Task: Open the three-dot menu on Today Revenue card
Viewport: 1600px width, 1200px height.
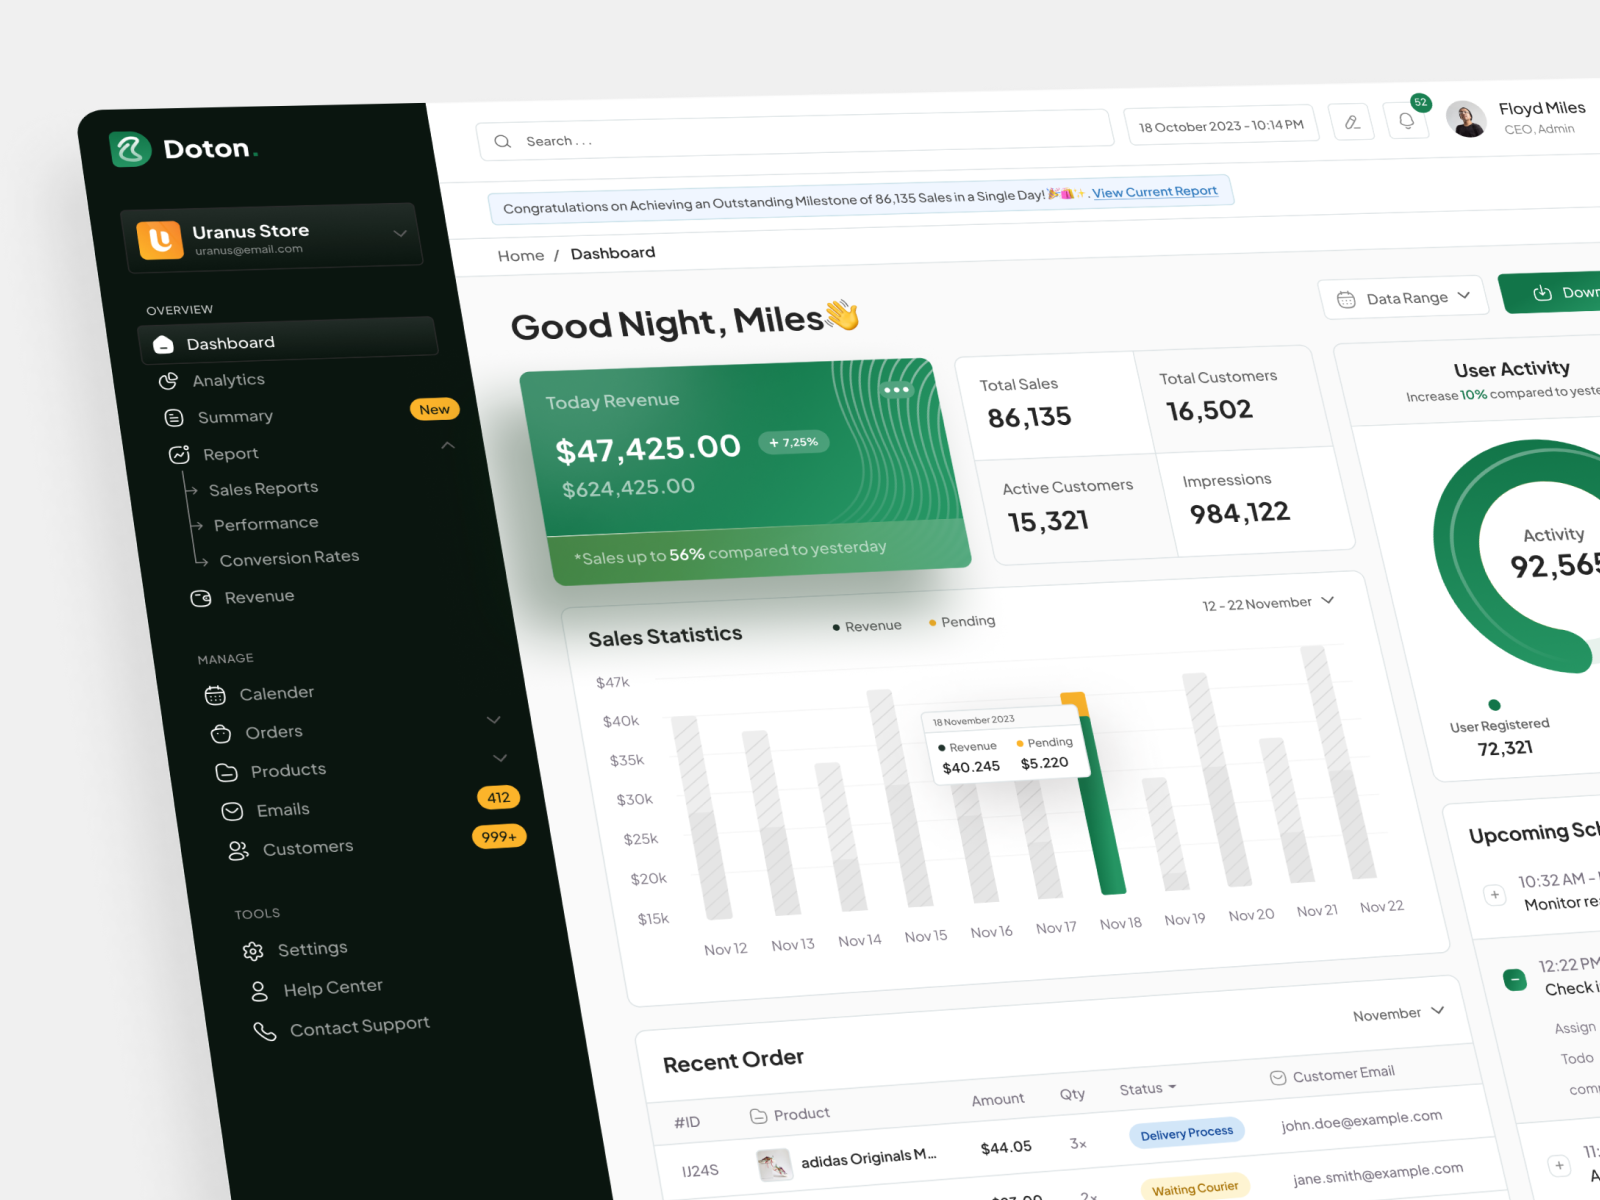Action: (897, 390)
